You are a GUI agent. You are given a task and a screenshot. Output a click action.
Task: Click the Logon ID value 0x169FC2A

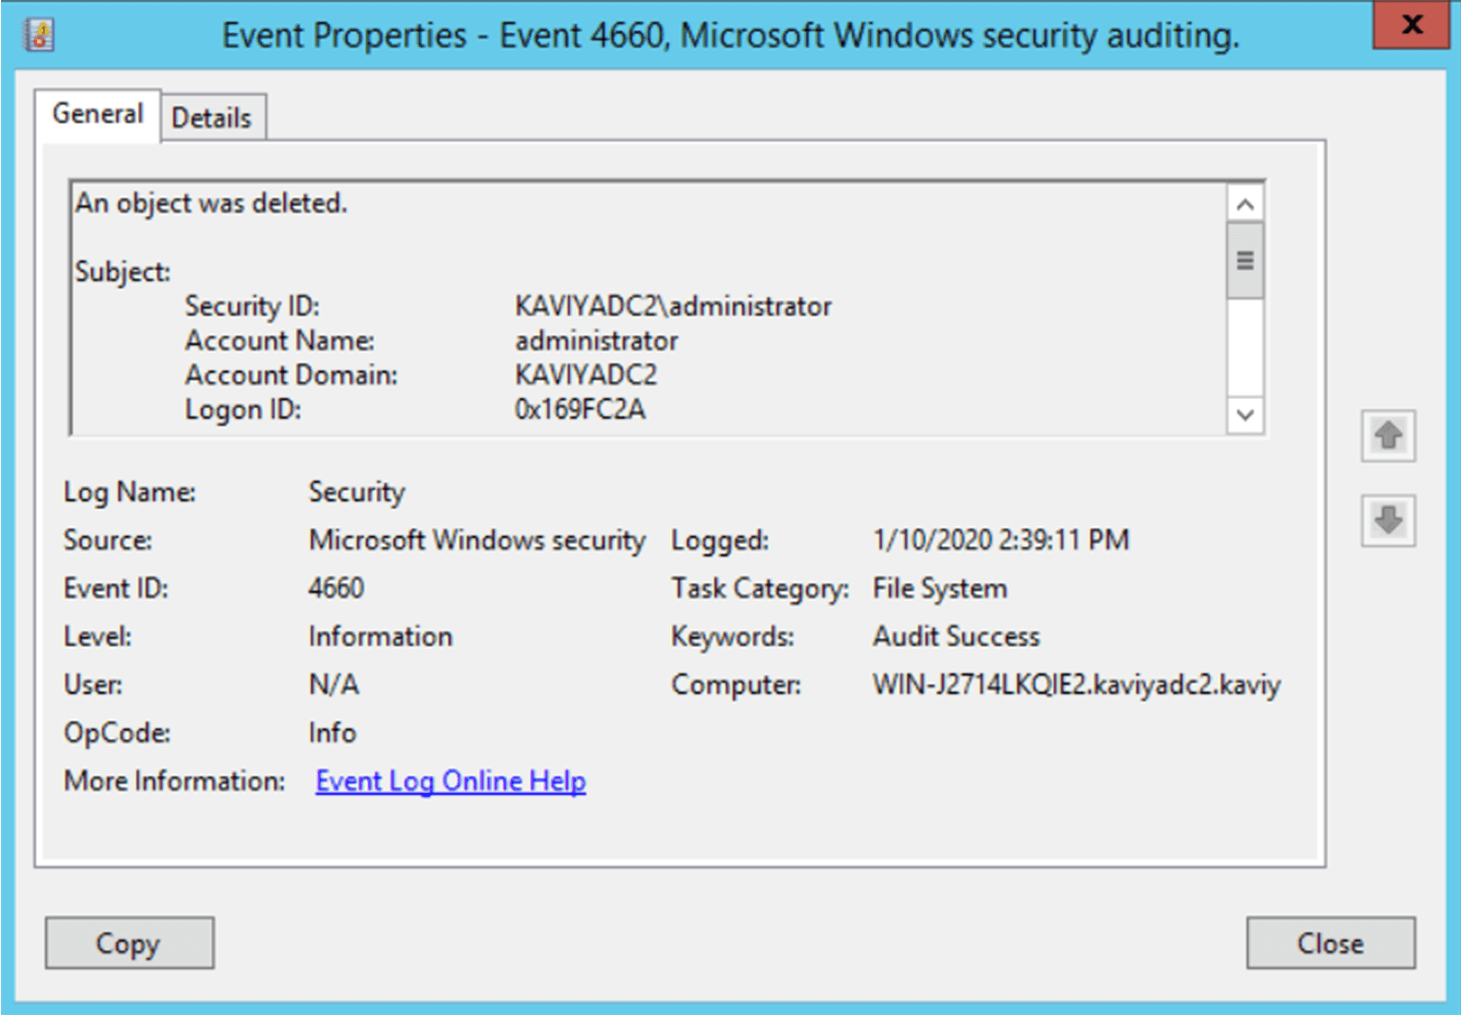(580, 410)
